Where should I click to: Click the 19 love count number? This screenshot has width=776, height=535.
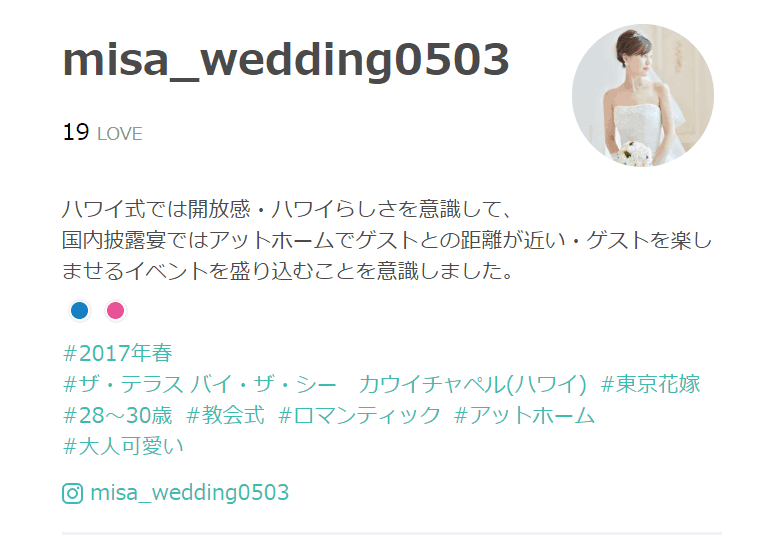[x=76, y=133]
